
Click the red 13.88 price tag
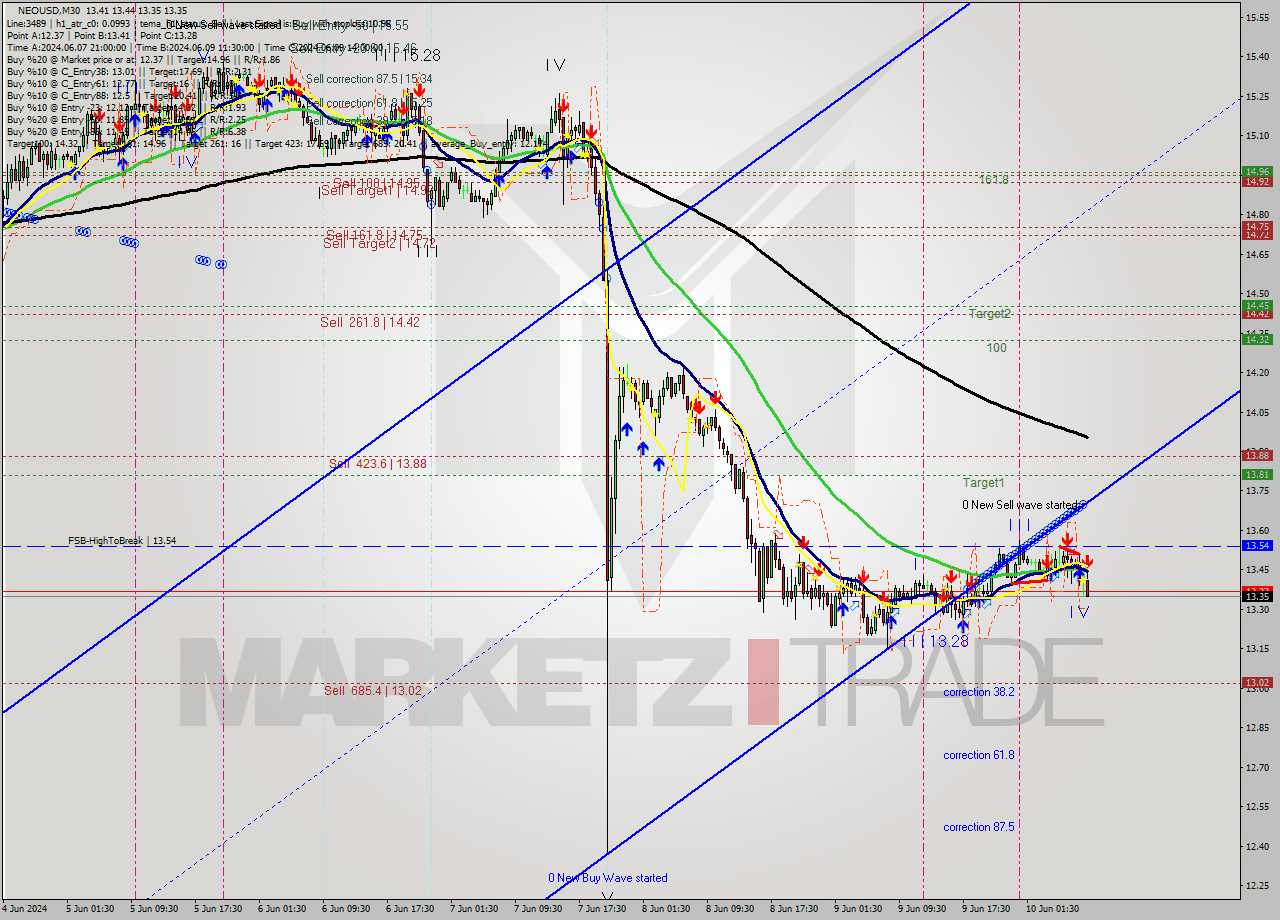click(1257, 455)
